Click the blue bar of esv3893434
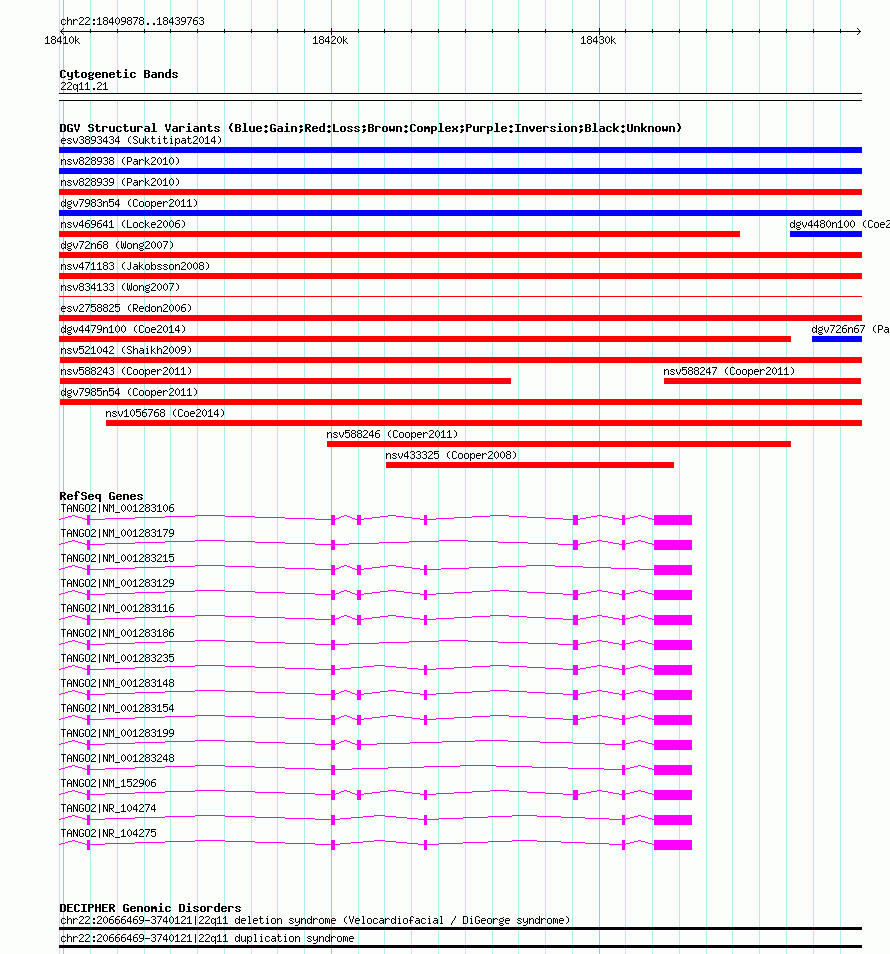 click(461, 150)
